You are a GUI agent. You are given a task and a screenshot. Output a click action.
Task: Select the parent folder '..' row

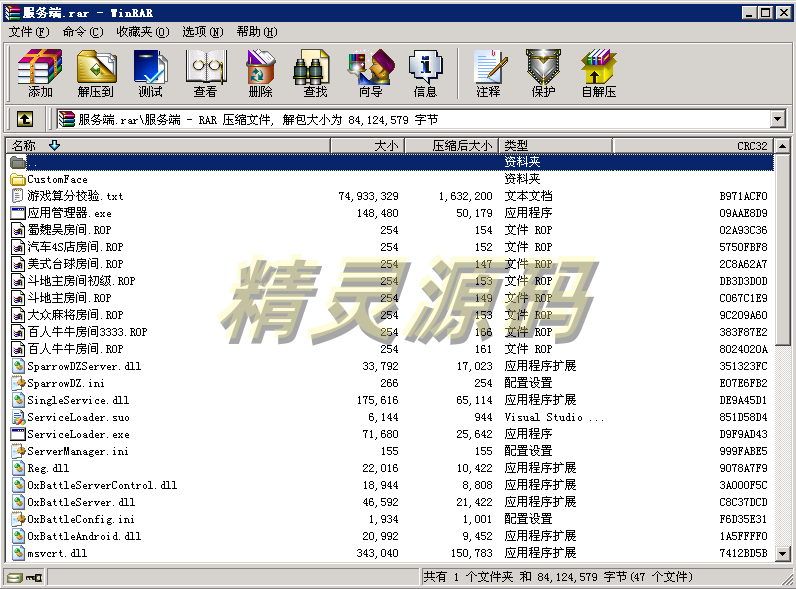pyautogui.click(x=390, y=162)
